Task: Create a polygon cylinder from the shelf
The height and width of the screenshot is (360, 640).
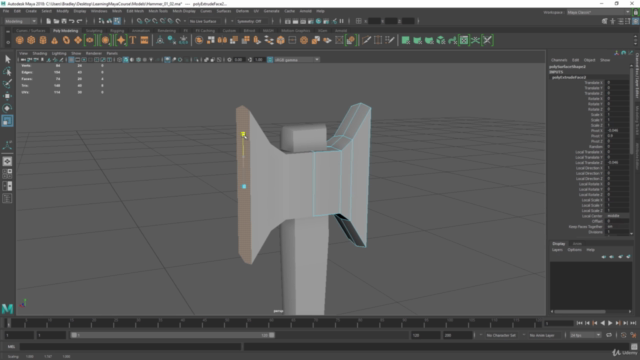Action: pyautogui.click(x=43, y=40)
